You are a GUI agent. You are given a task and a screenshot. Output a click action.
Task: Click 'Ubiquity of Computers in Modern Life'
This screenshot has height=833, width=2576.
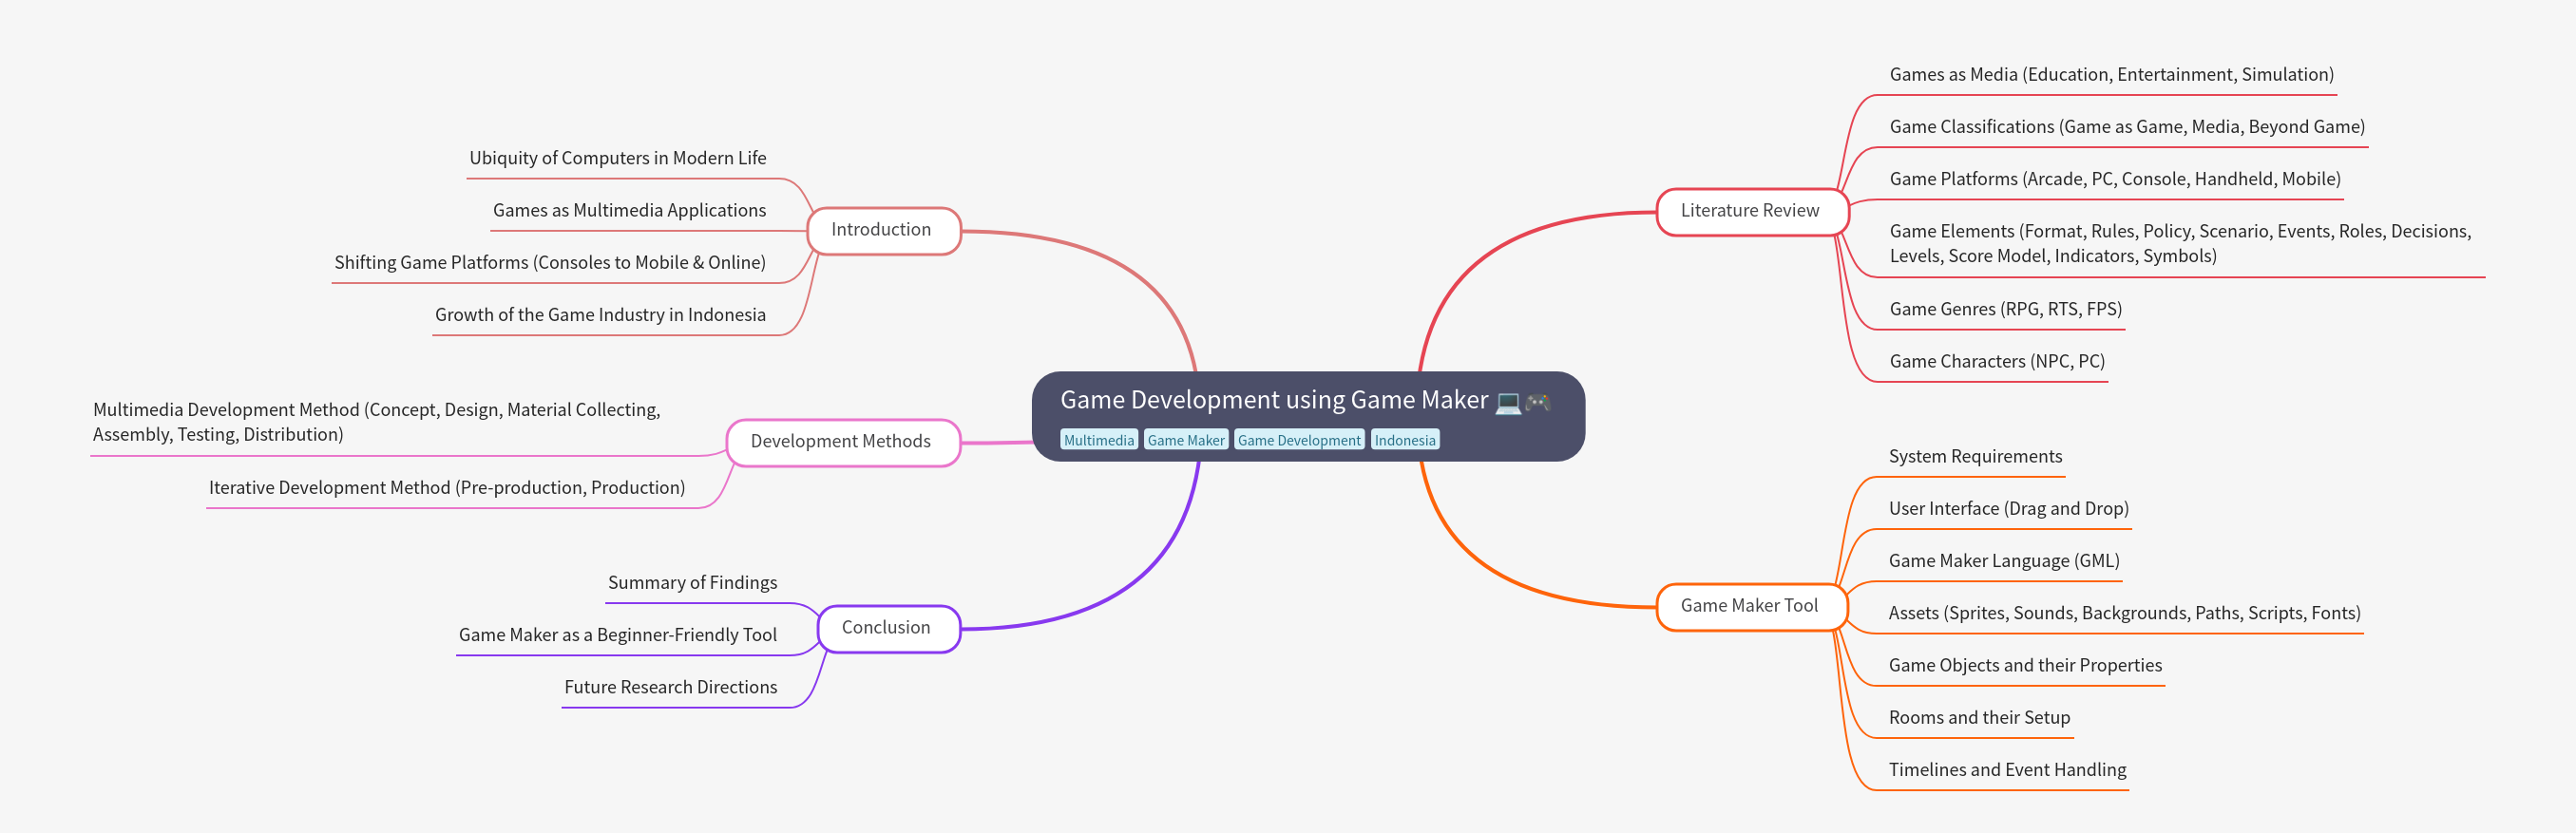(x=618, y=158)
